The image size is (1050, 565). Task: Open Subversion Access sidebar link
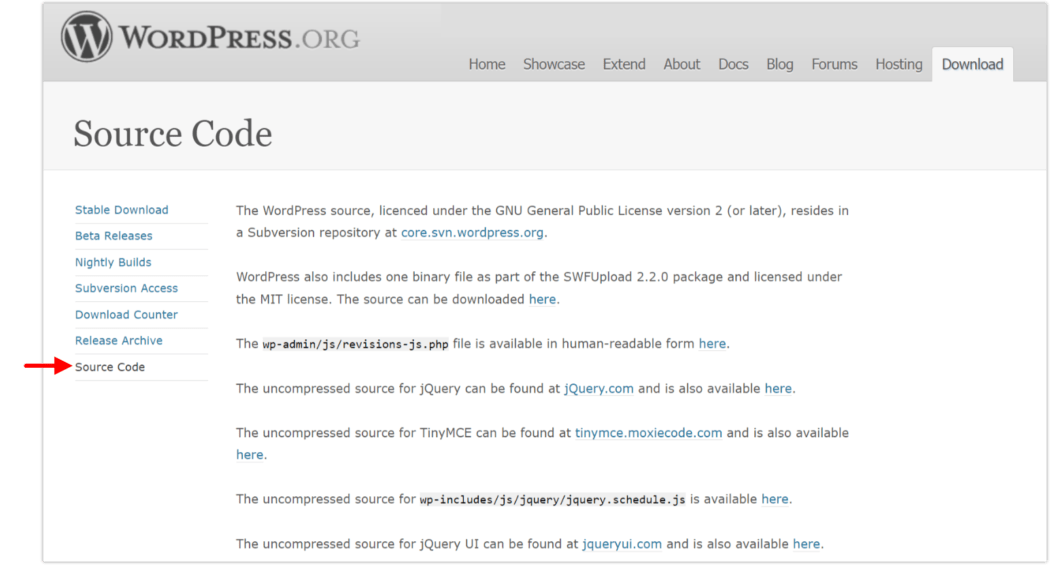tap(126, 288)
